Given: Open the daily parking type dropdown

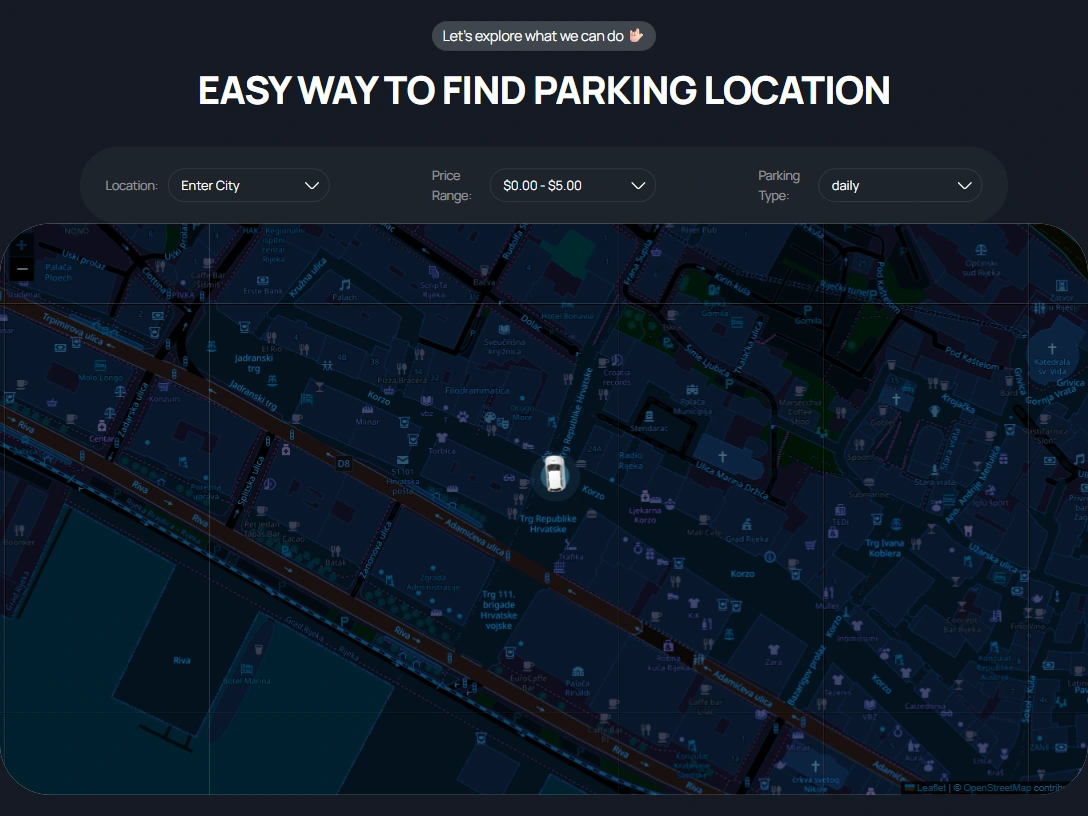Looking at the screenshot, I should [900, 185].
